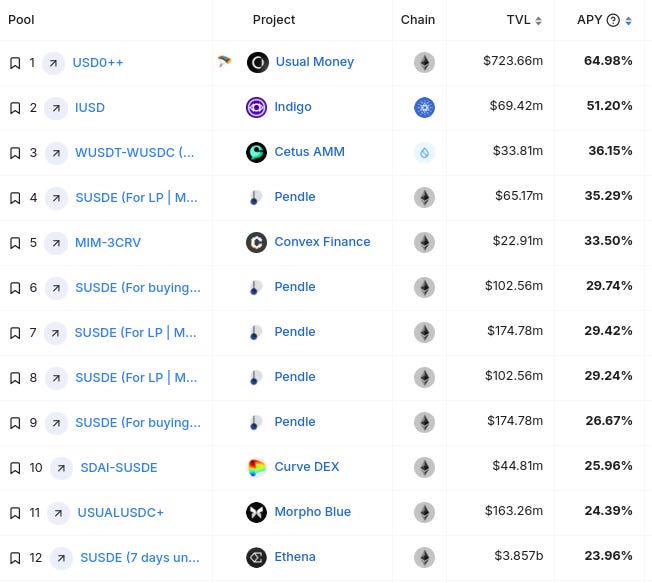Open external link arrow in row 12
Screen dimensions: 652x583
(61, 558)
